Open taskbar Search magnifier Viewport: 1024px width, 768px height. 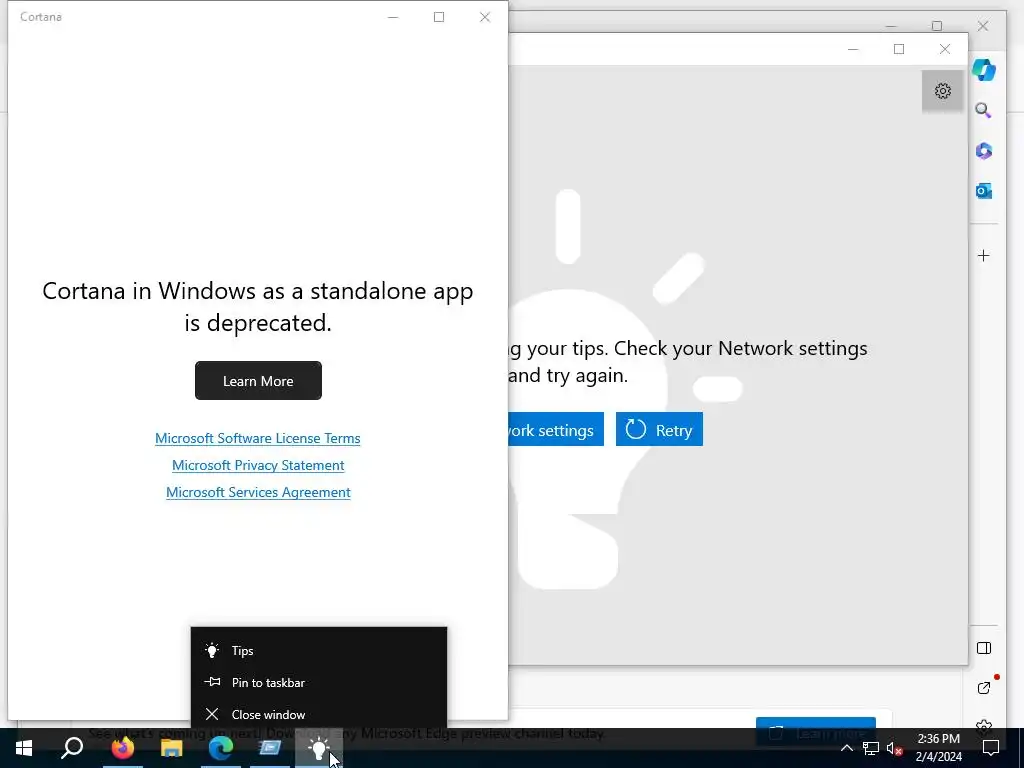point(72,748)
